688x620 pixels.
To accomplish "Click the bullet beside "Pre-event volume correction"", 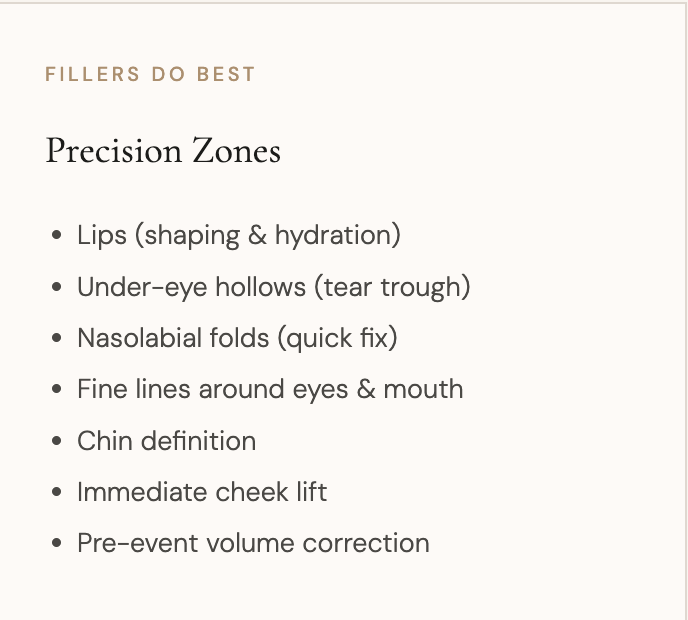I will point(57,544).
